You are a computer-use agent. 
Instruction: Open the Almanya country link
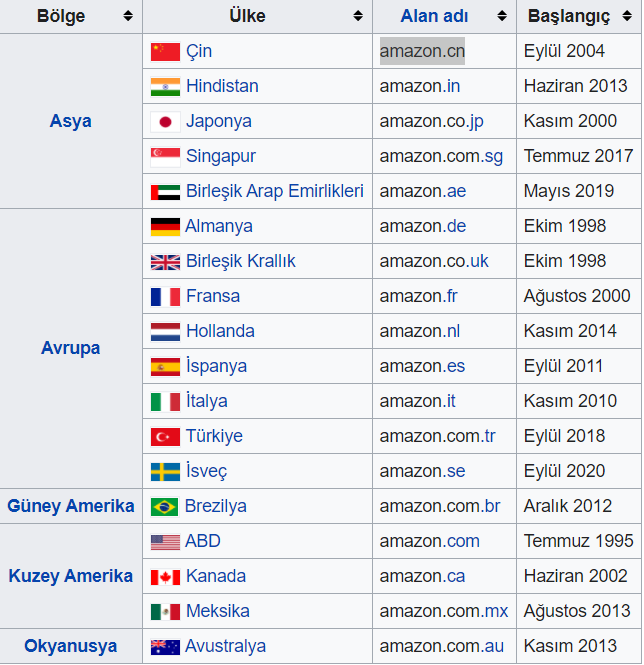pos(219,226)
